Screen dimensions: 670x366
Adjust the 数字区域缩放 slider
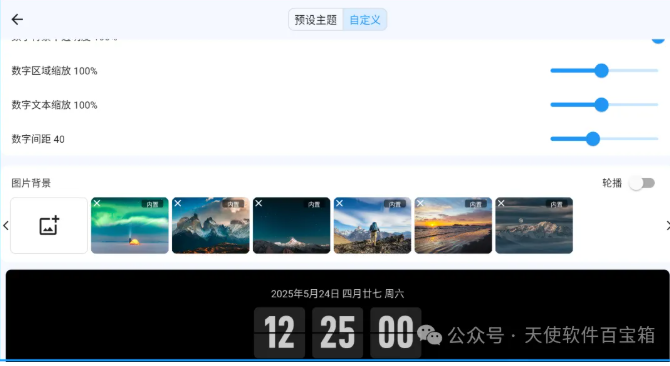(604, 70)
